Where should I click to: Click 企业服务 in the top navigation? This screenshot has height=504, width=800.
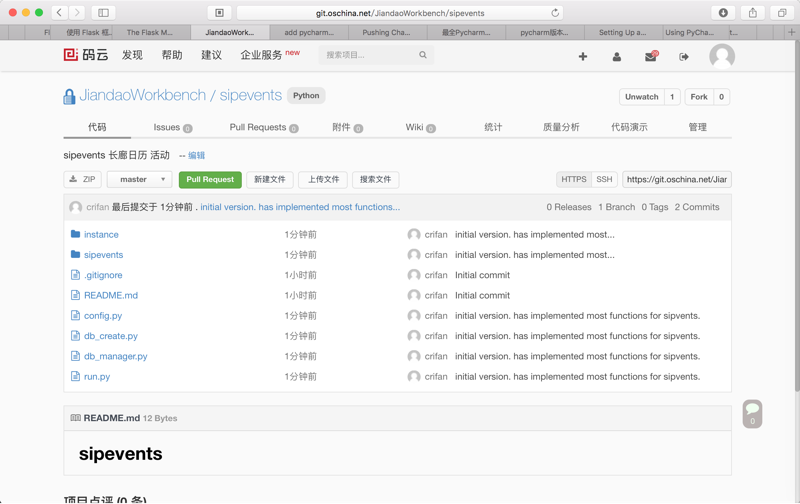[261, 55]
